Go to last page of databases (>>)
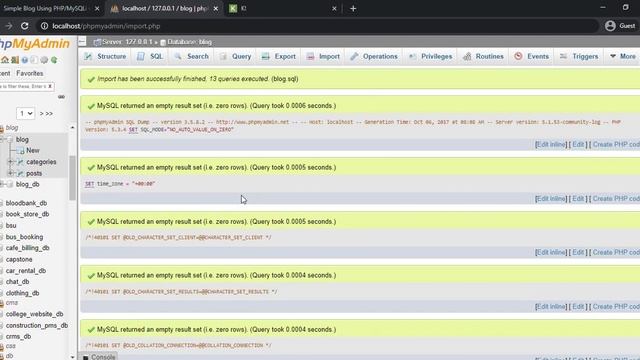This screenshot has width=640, height=360. [49, 113]
